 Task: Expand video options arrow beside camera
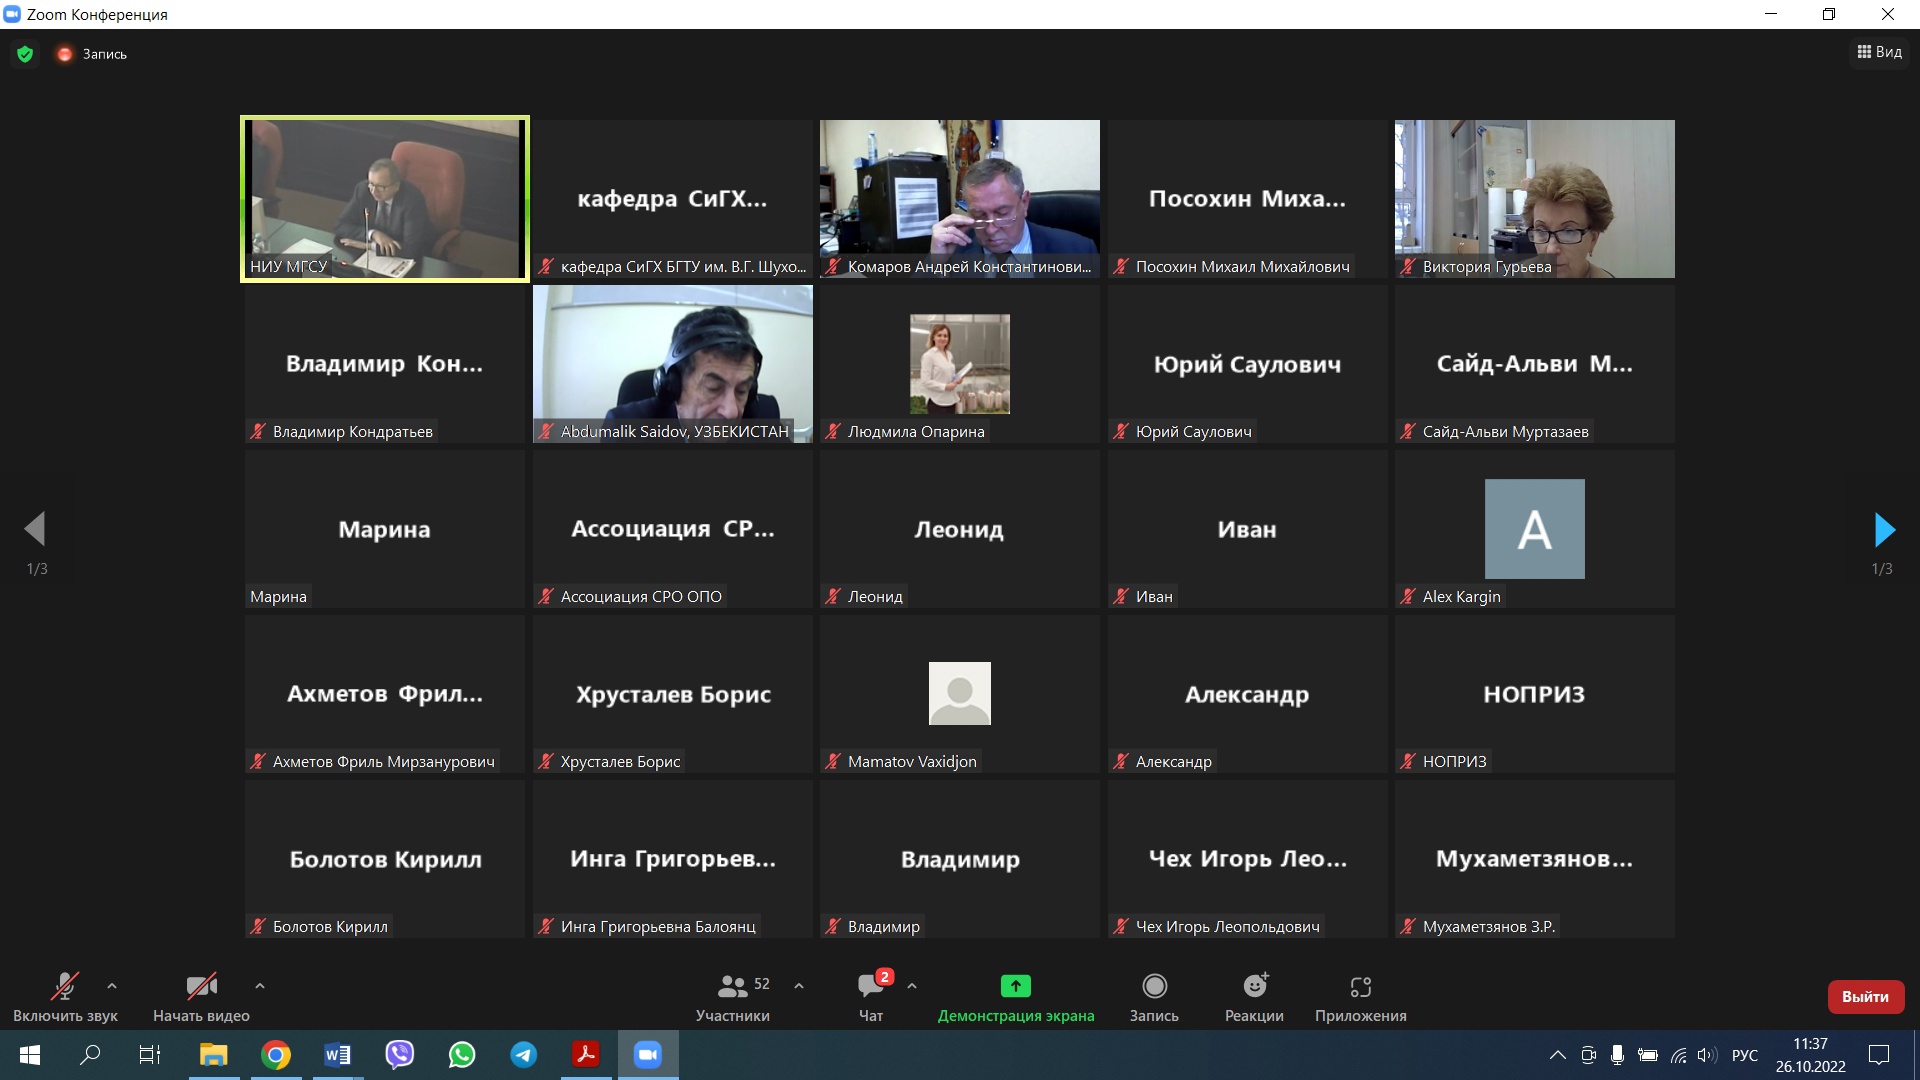point(260,986)
